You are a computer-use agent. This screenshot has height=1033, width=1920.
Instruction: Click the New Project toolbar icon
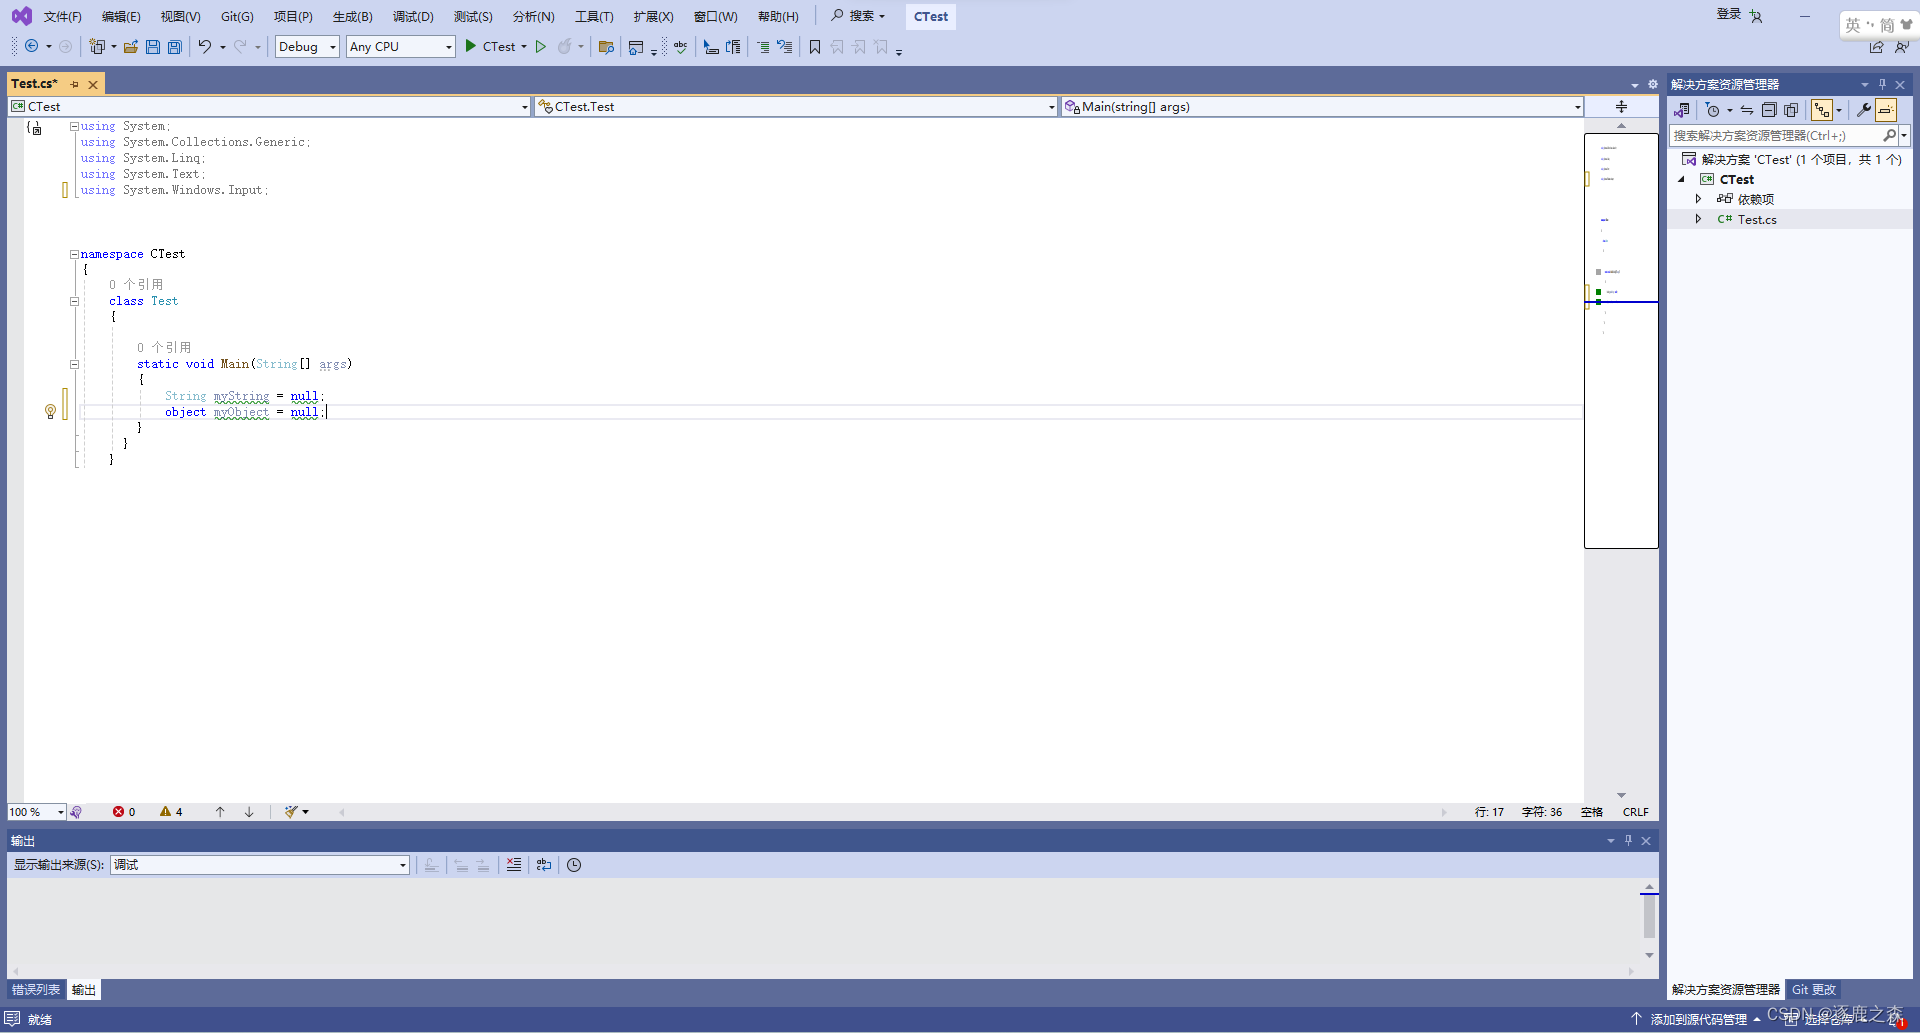click(x=97, y=47)
